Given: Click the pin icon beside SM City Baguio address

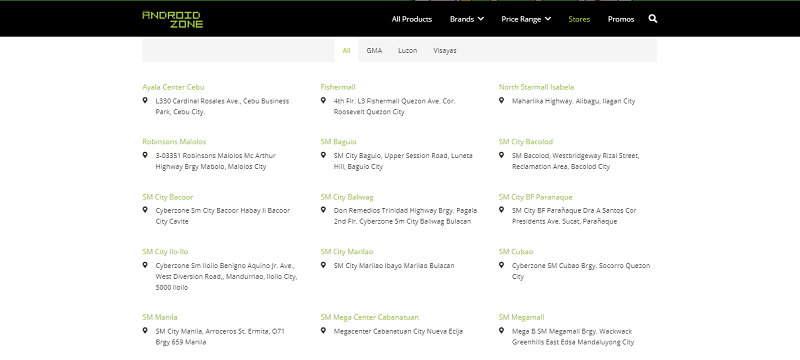Looking at the screenshot, I should [323, 155].
